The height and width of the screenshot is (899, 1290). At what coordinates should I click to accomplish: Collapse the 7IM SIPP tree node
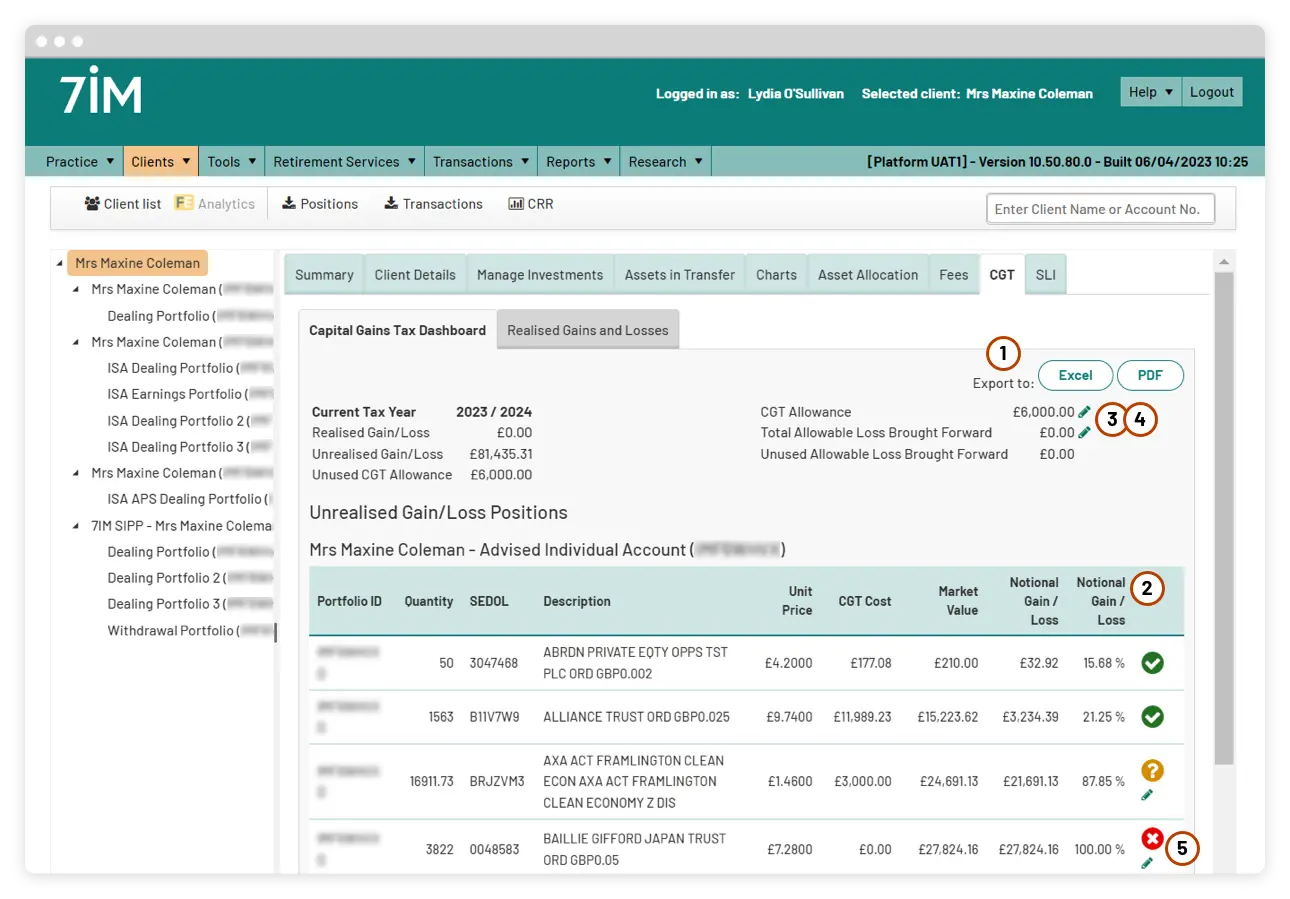(x=77, y=526)
